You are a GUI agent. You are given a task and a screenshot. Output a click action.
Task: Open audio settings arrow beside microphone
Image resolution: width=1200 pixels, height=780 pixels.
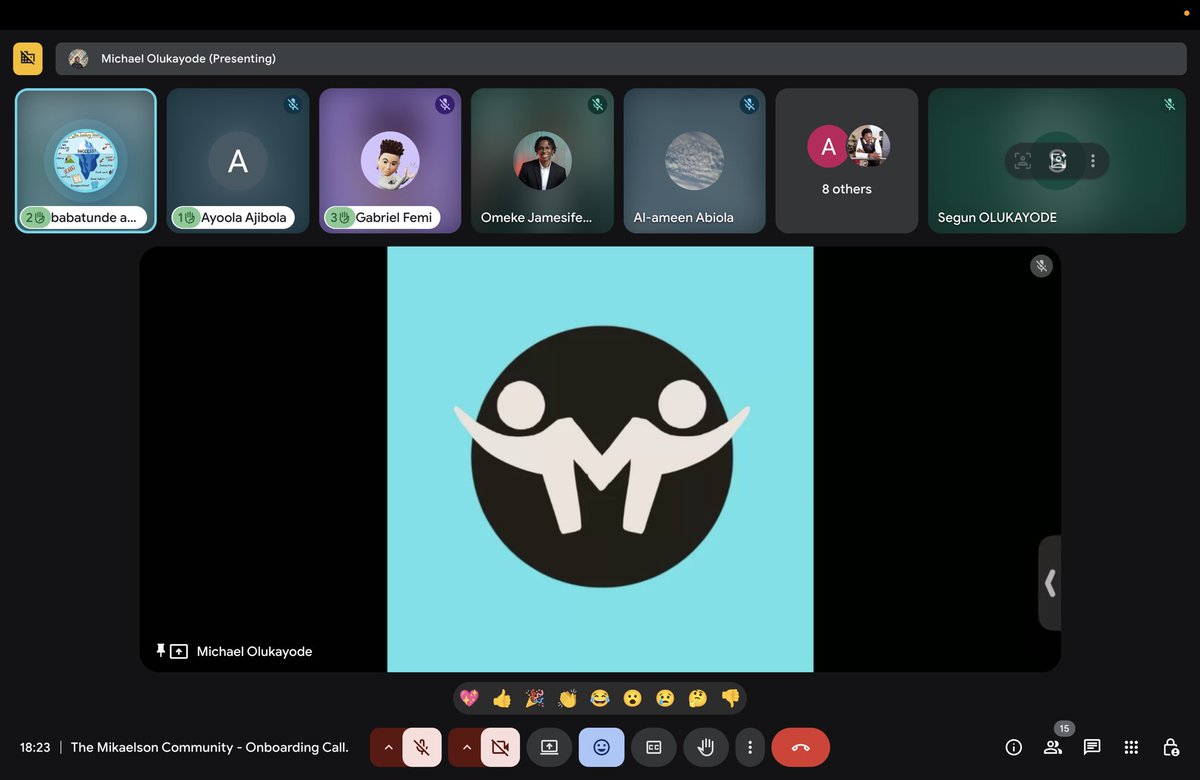pyautogui.click(x=388, y=747)
